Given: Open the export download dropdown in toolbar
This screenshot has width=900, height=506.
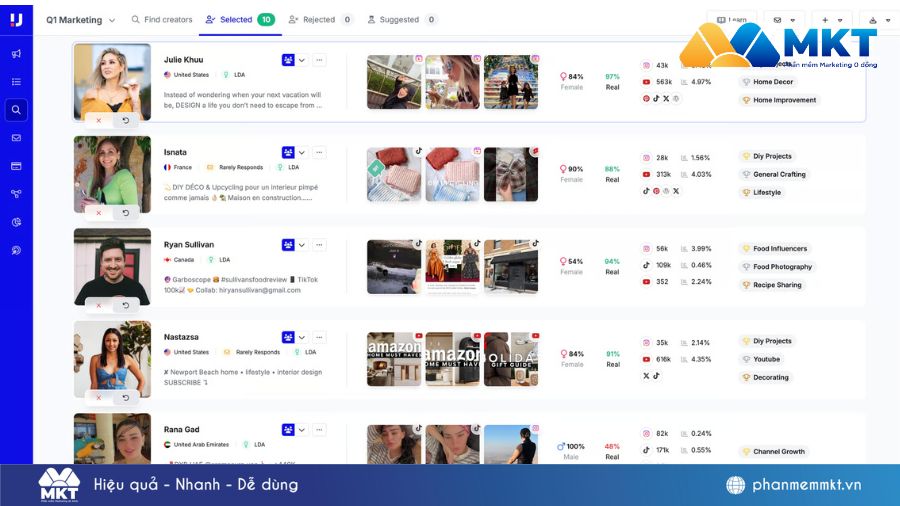Looking at the screenshot, I should click(x=880, y=20).
